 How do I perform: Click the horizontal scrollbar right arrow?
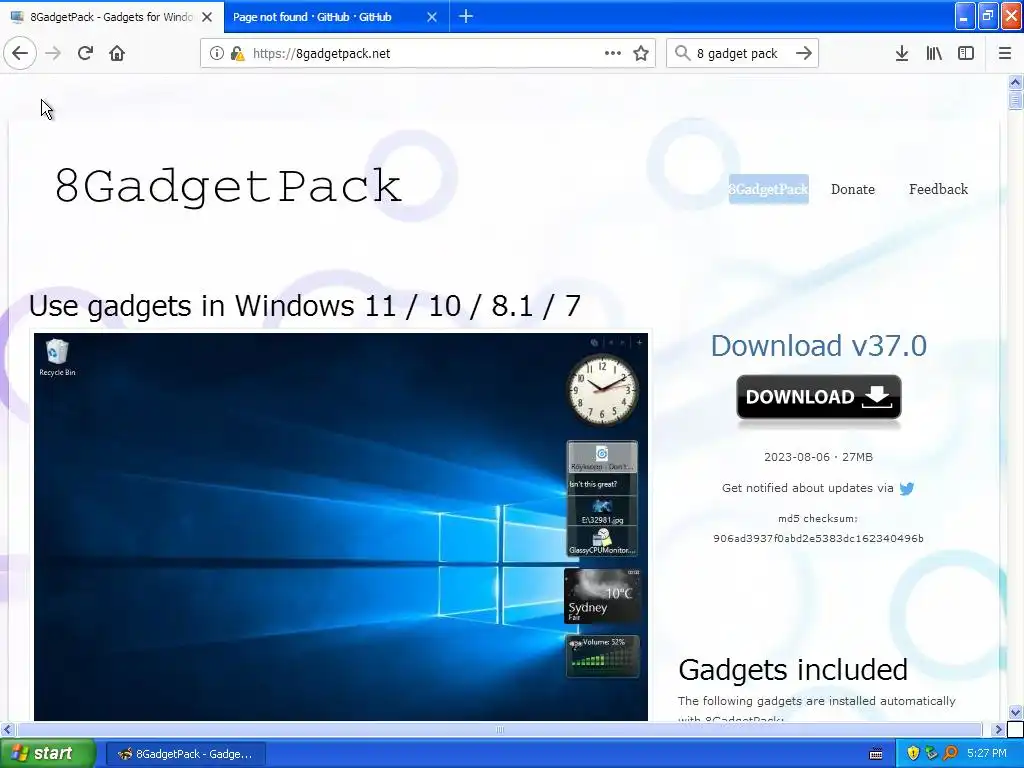(x=998, y=729)
